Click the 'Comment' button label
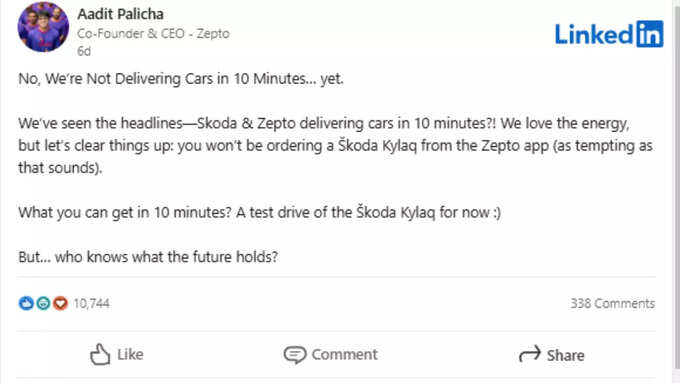 344,354
